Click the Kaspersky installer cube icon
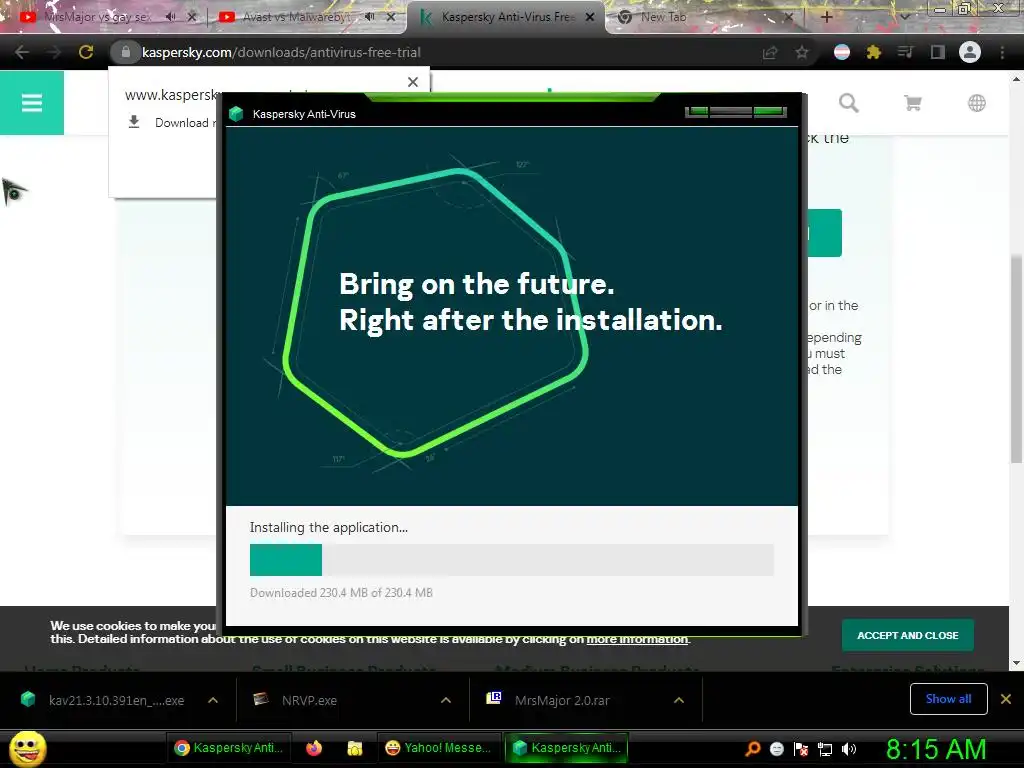The image size is (1024, 768). click(236, 114)
